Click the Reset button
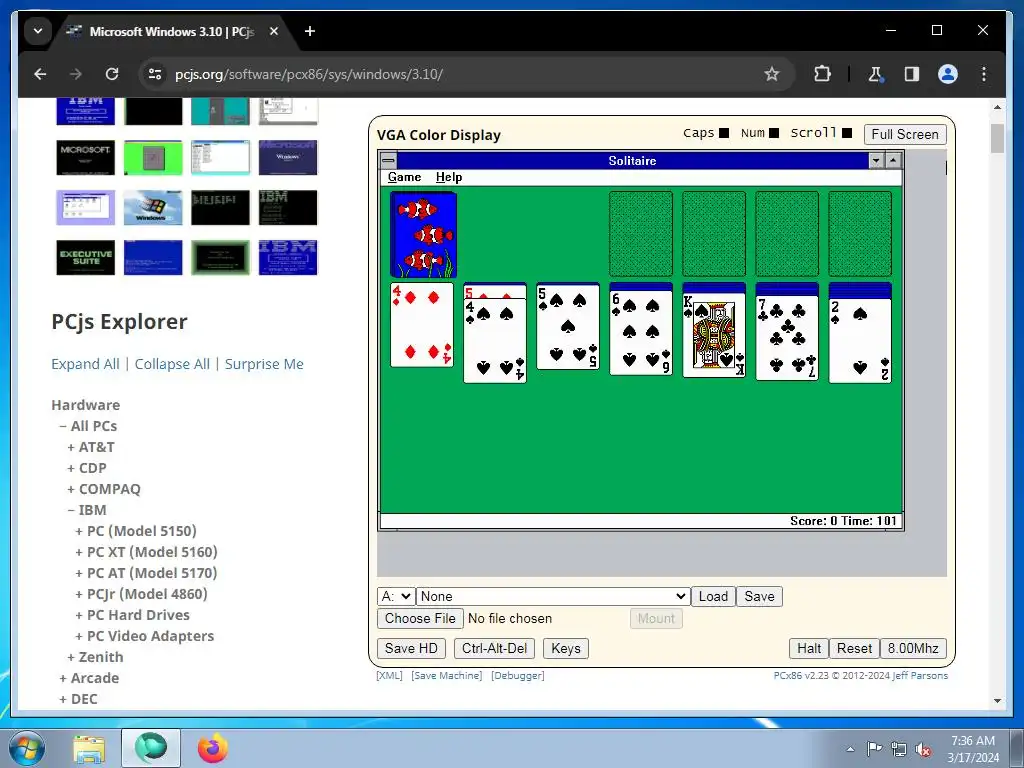The image size is (1024, 768). click(x=854, y=648)
